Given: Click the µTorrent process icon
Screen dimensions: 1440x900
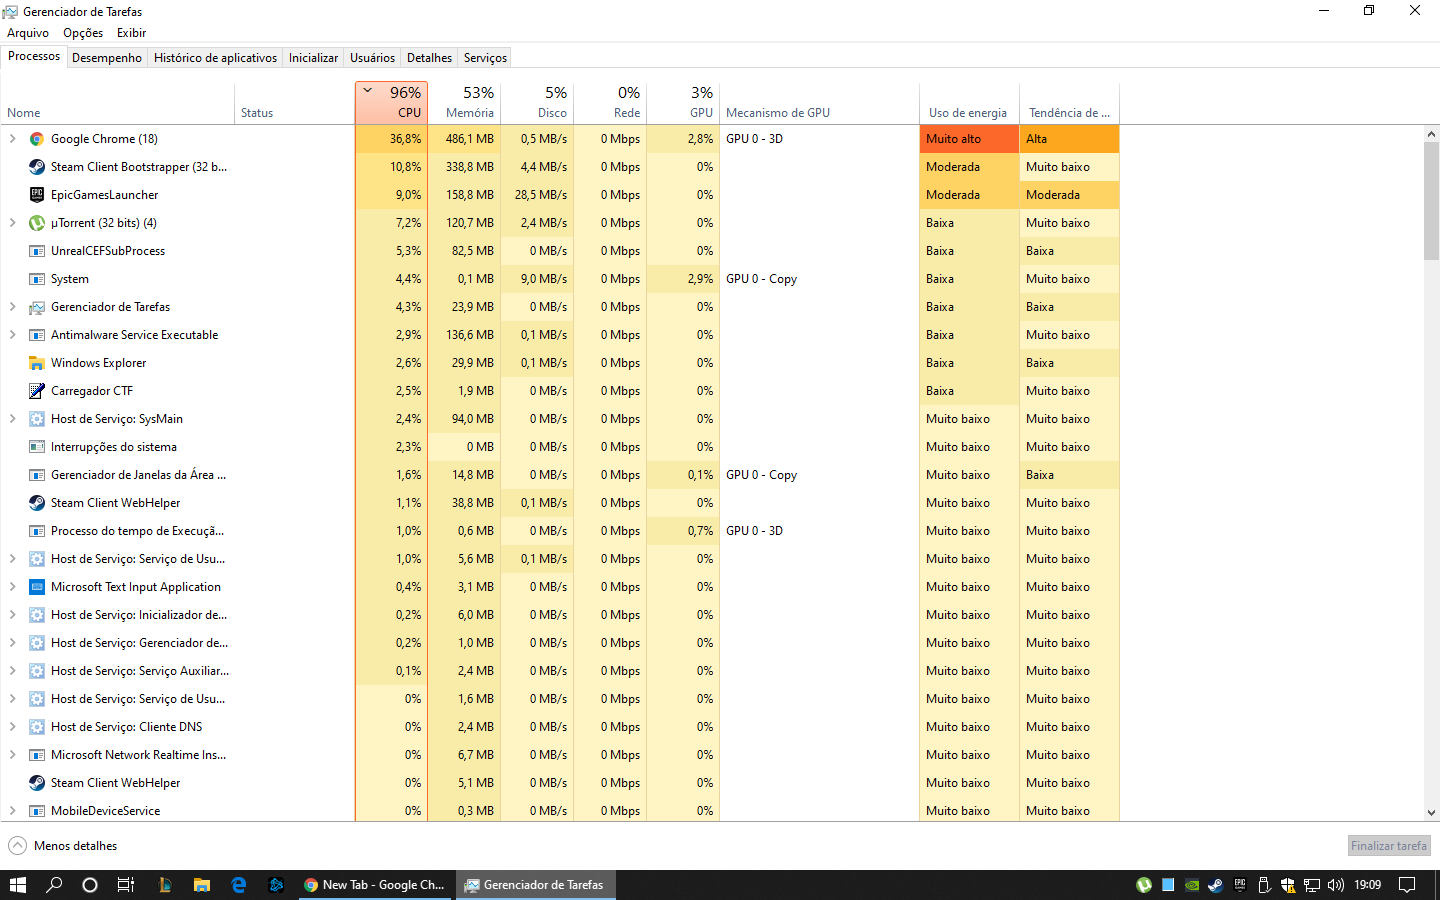Looking at the screenshot, I should (37, 223).
